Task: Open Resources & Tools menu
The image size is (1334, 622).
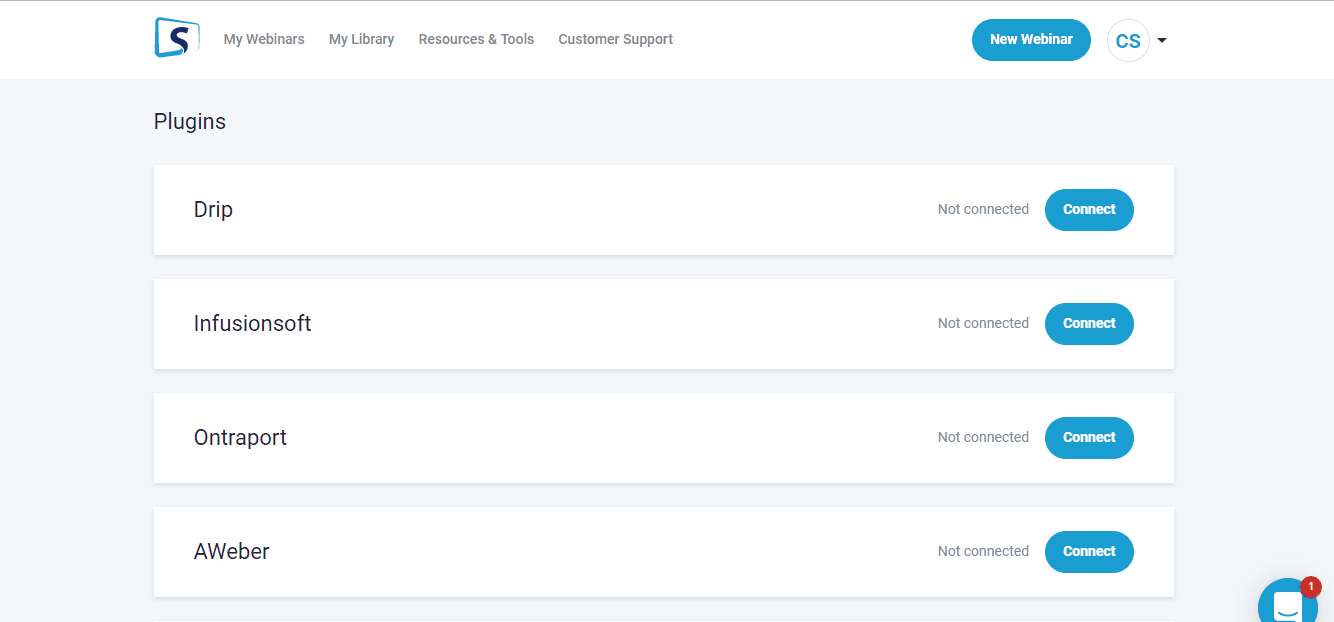Action: coord(476,39)
